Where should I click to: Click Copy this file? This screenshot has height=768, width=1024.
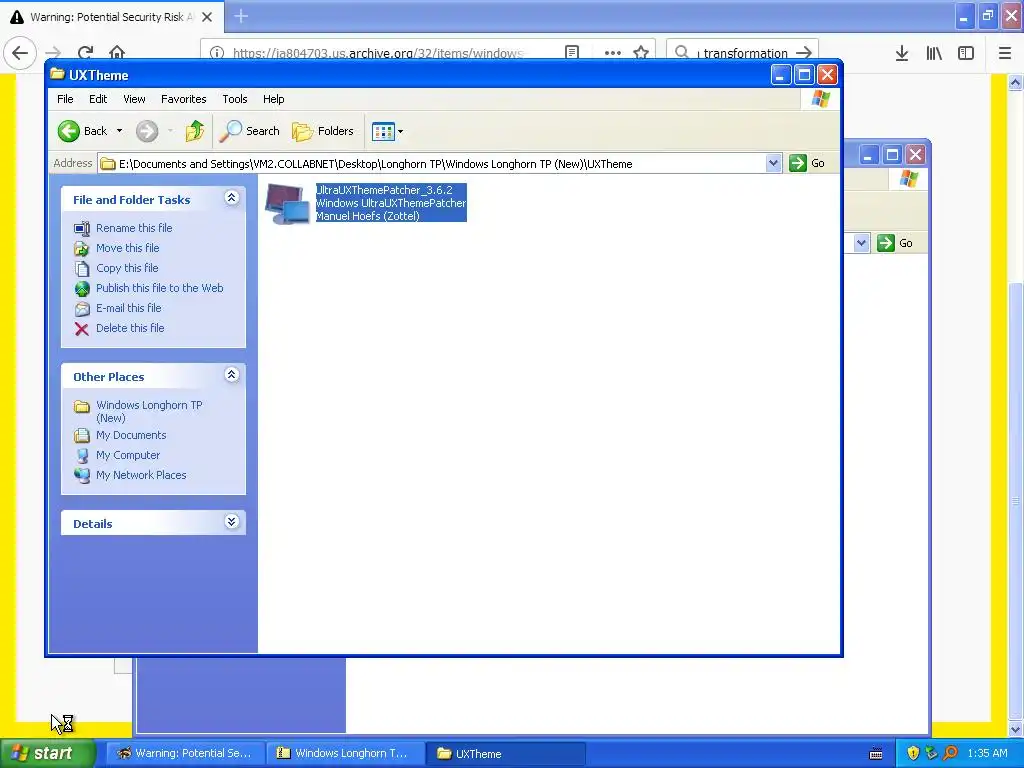pyautogui.click(x=127, y=268)
